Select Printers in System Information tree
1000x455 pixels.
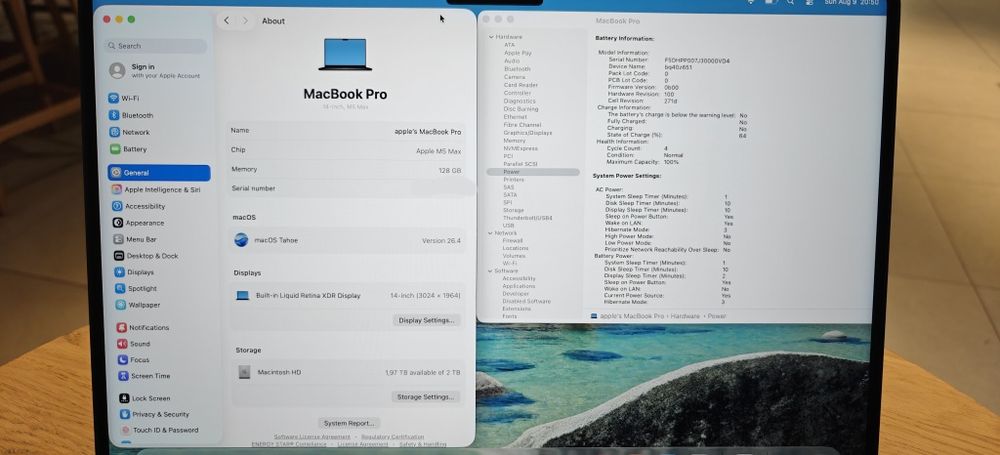click(x=513, y=180)
